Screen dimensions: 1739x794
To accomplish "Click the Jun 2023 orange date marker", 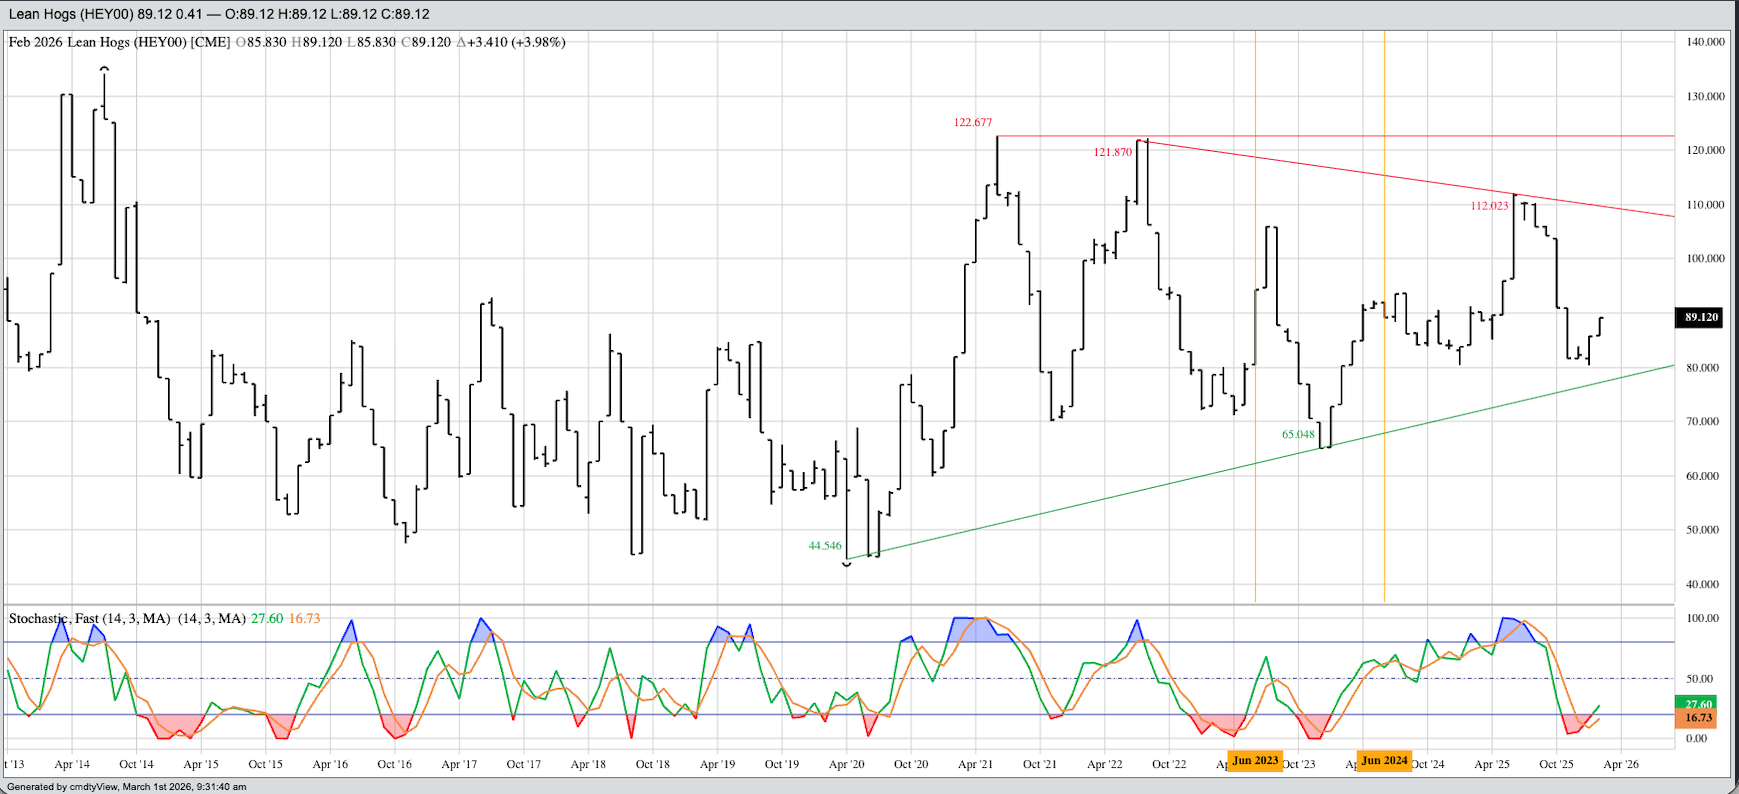I will pos(1255,761).
